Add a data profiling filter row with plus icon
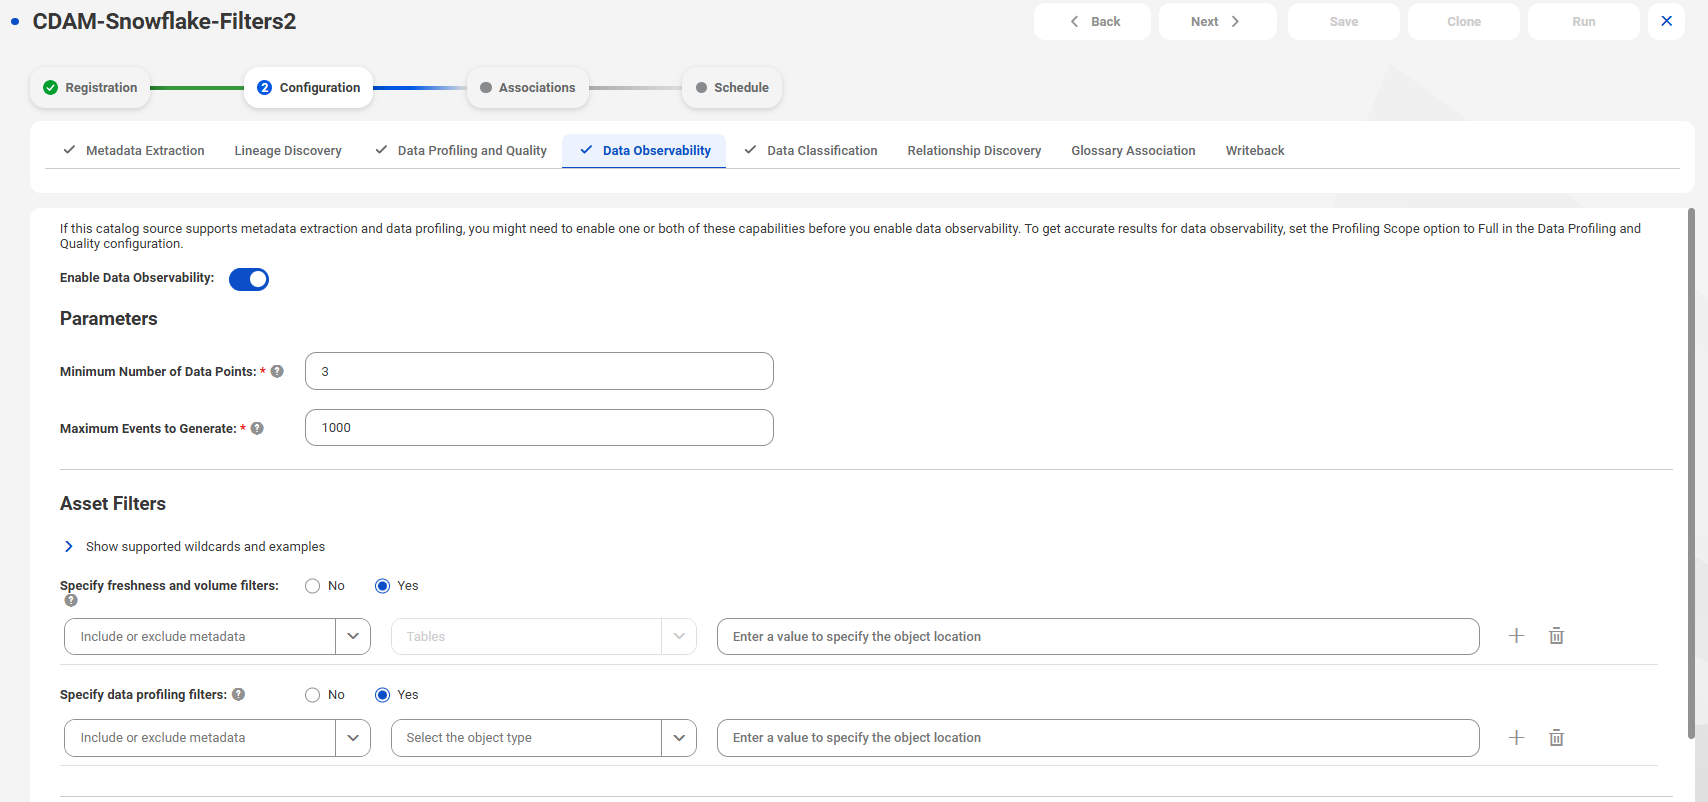1708x802 pixels. tap(1516, 738)
